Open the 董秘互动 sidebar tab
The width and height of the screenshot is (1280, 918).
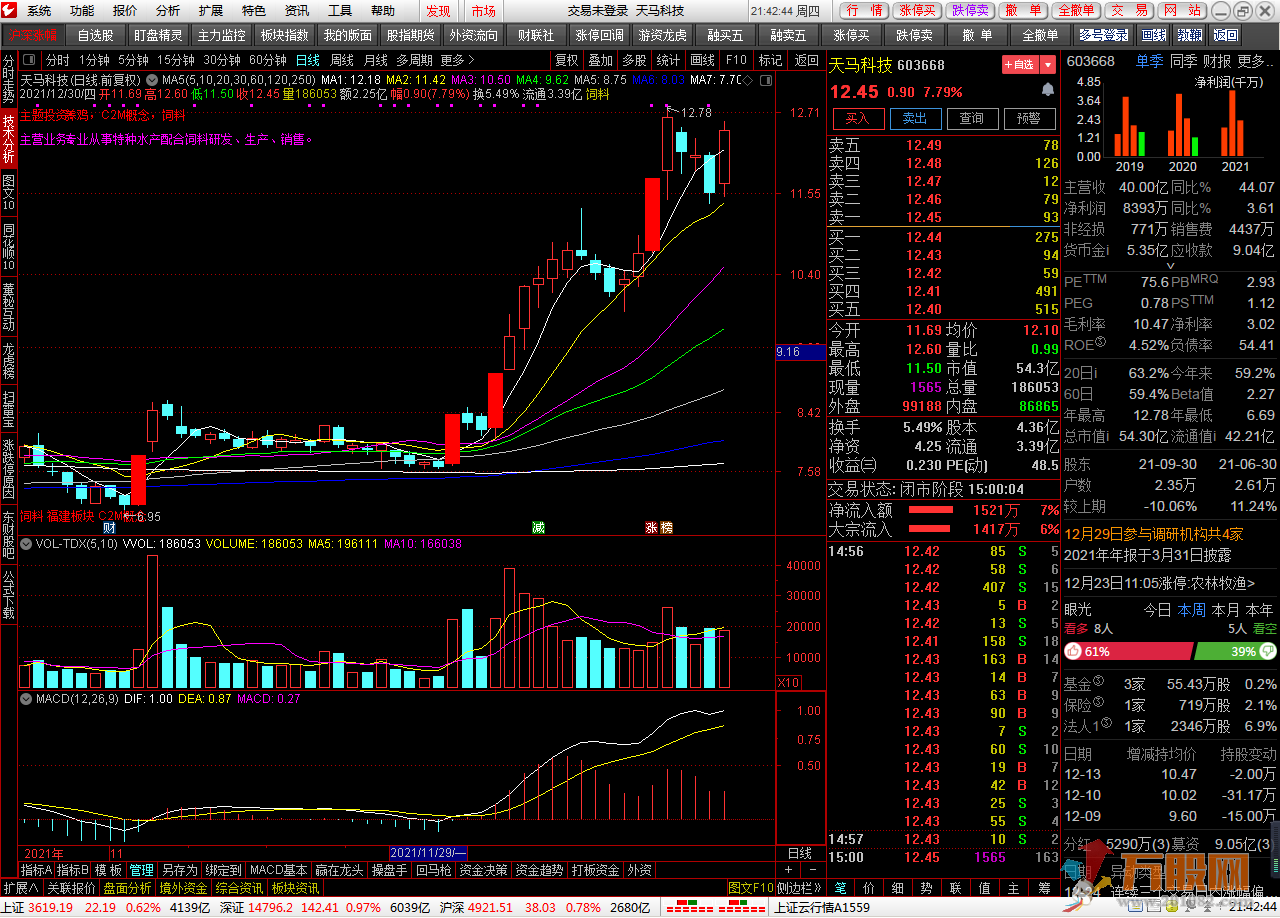[x=9, y=307]
